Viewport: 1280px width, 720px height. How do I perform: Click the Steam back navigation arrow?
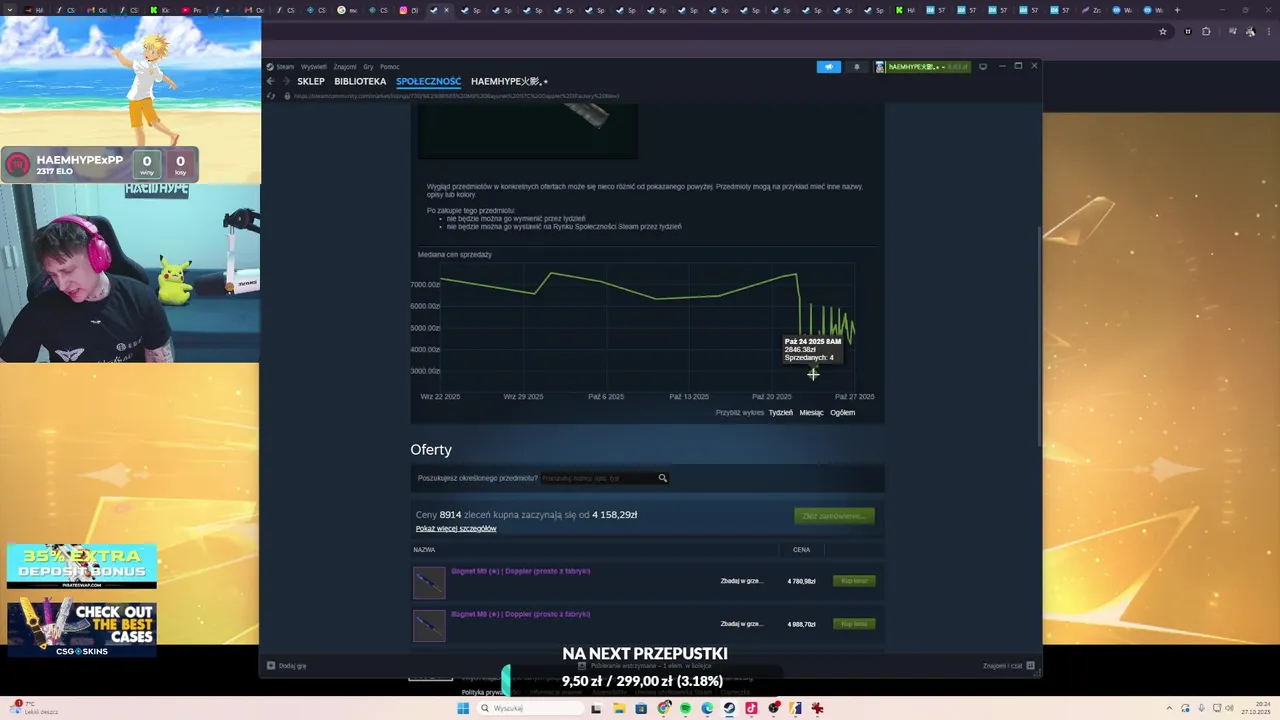[x=270, y=81]
